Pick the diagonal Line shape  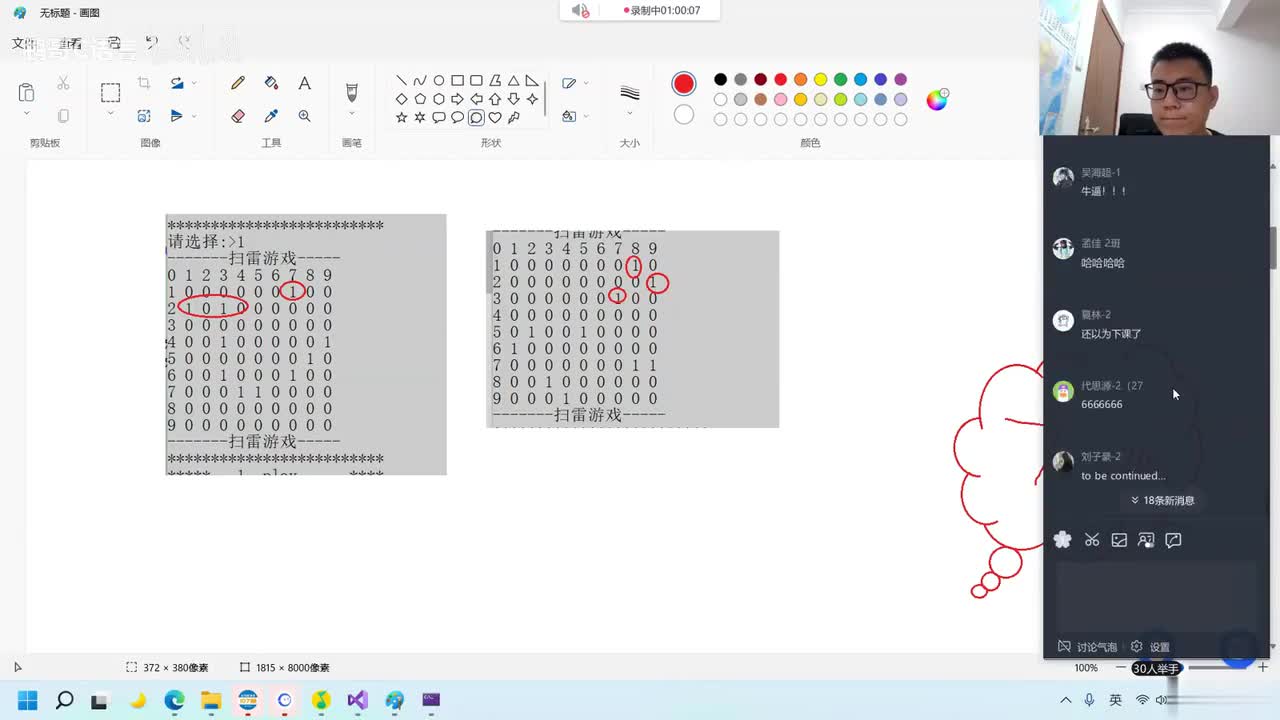click(x=401, y=81)
